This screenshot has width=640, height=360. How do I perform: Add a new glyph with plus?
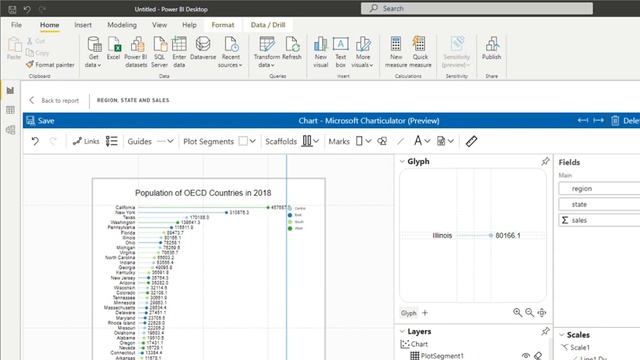pos(425,313)
